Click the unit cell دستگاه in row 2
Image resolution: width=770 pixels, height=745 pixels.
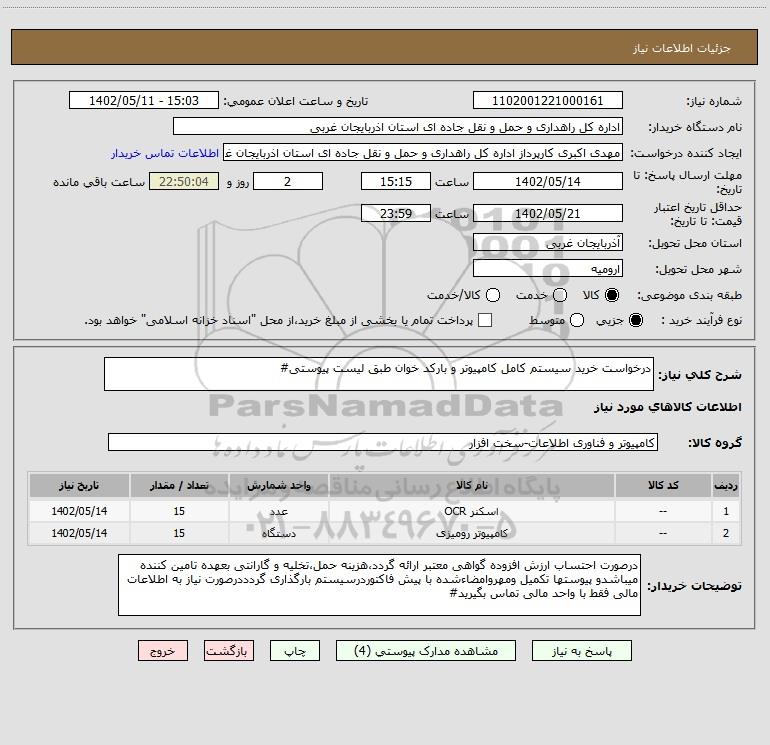click(x=278, y=533)
